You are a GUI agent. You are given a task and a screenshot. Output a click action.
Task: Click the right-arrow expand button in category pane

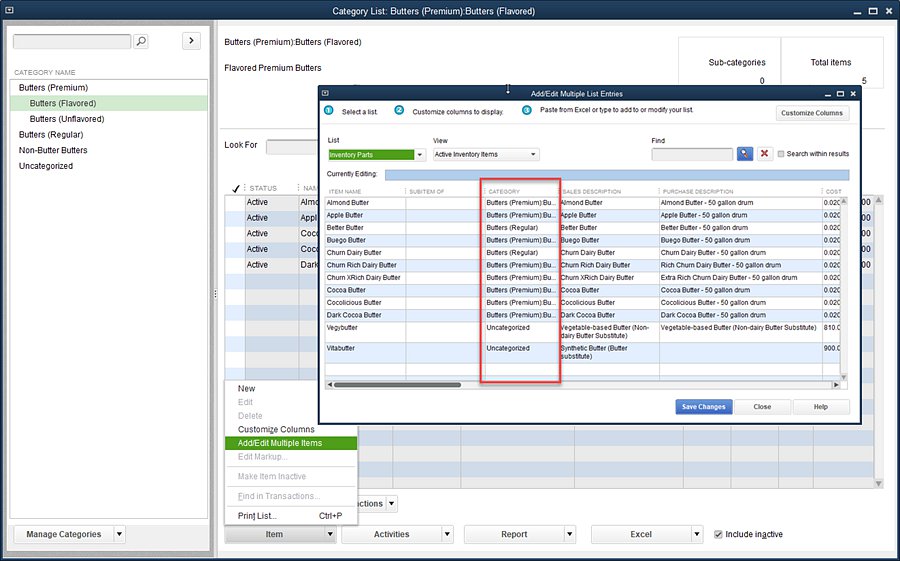[x=192, y=41]
